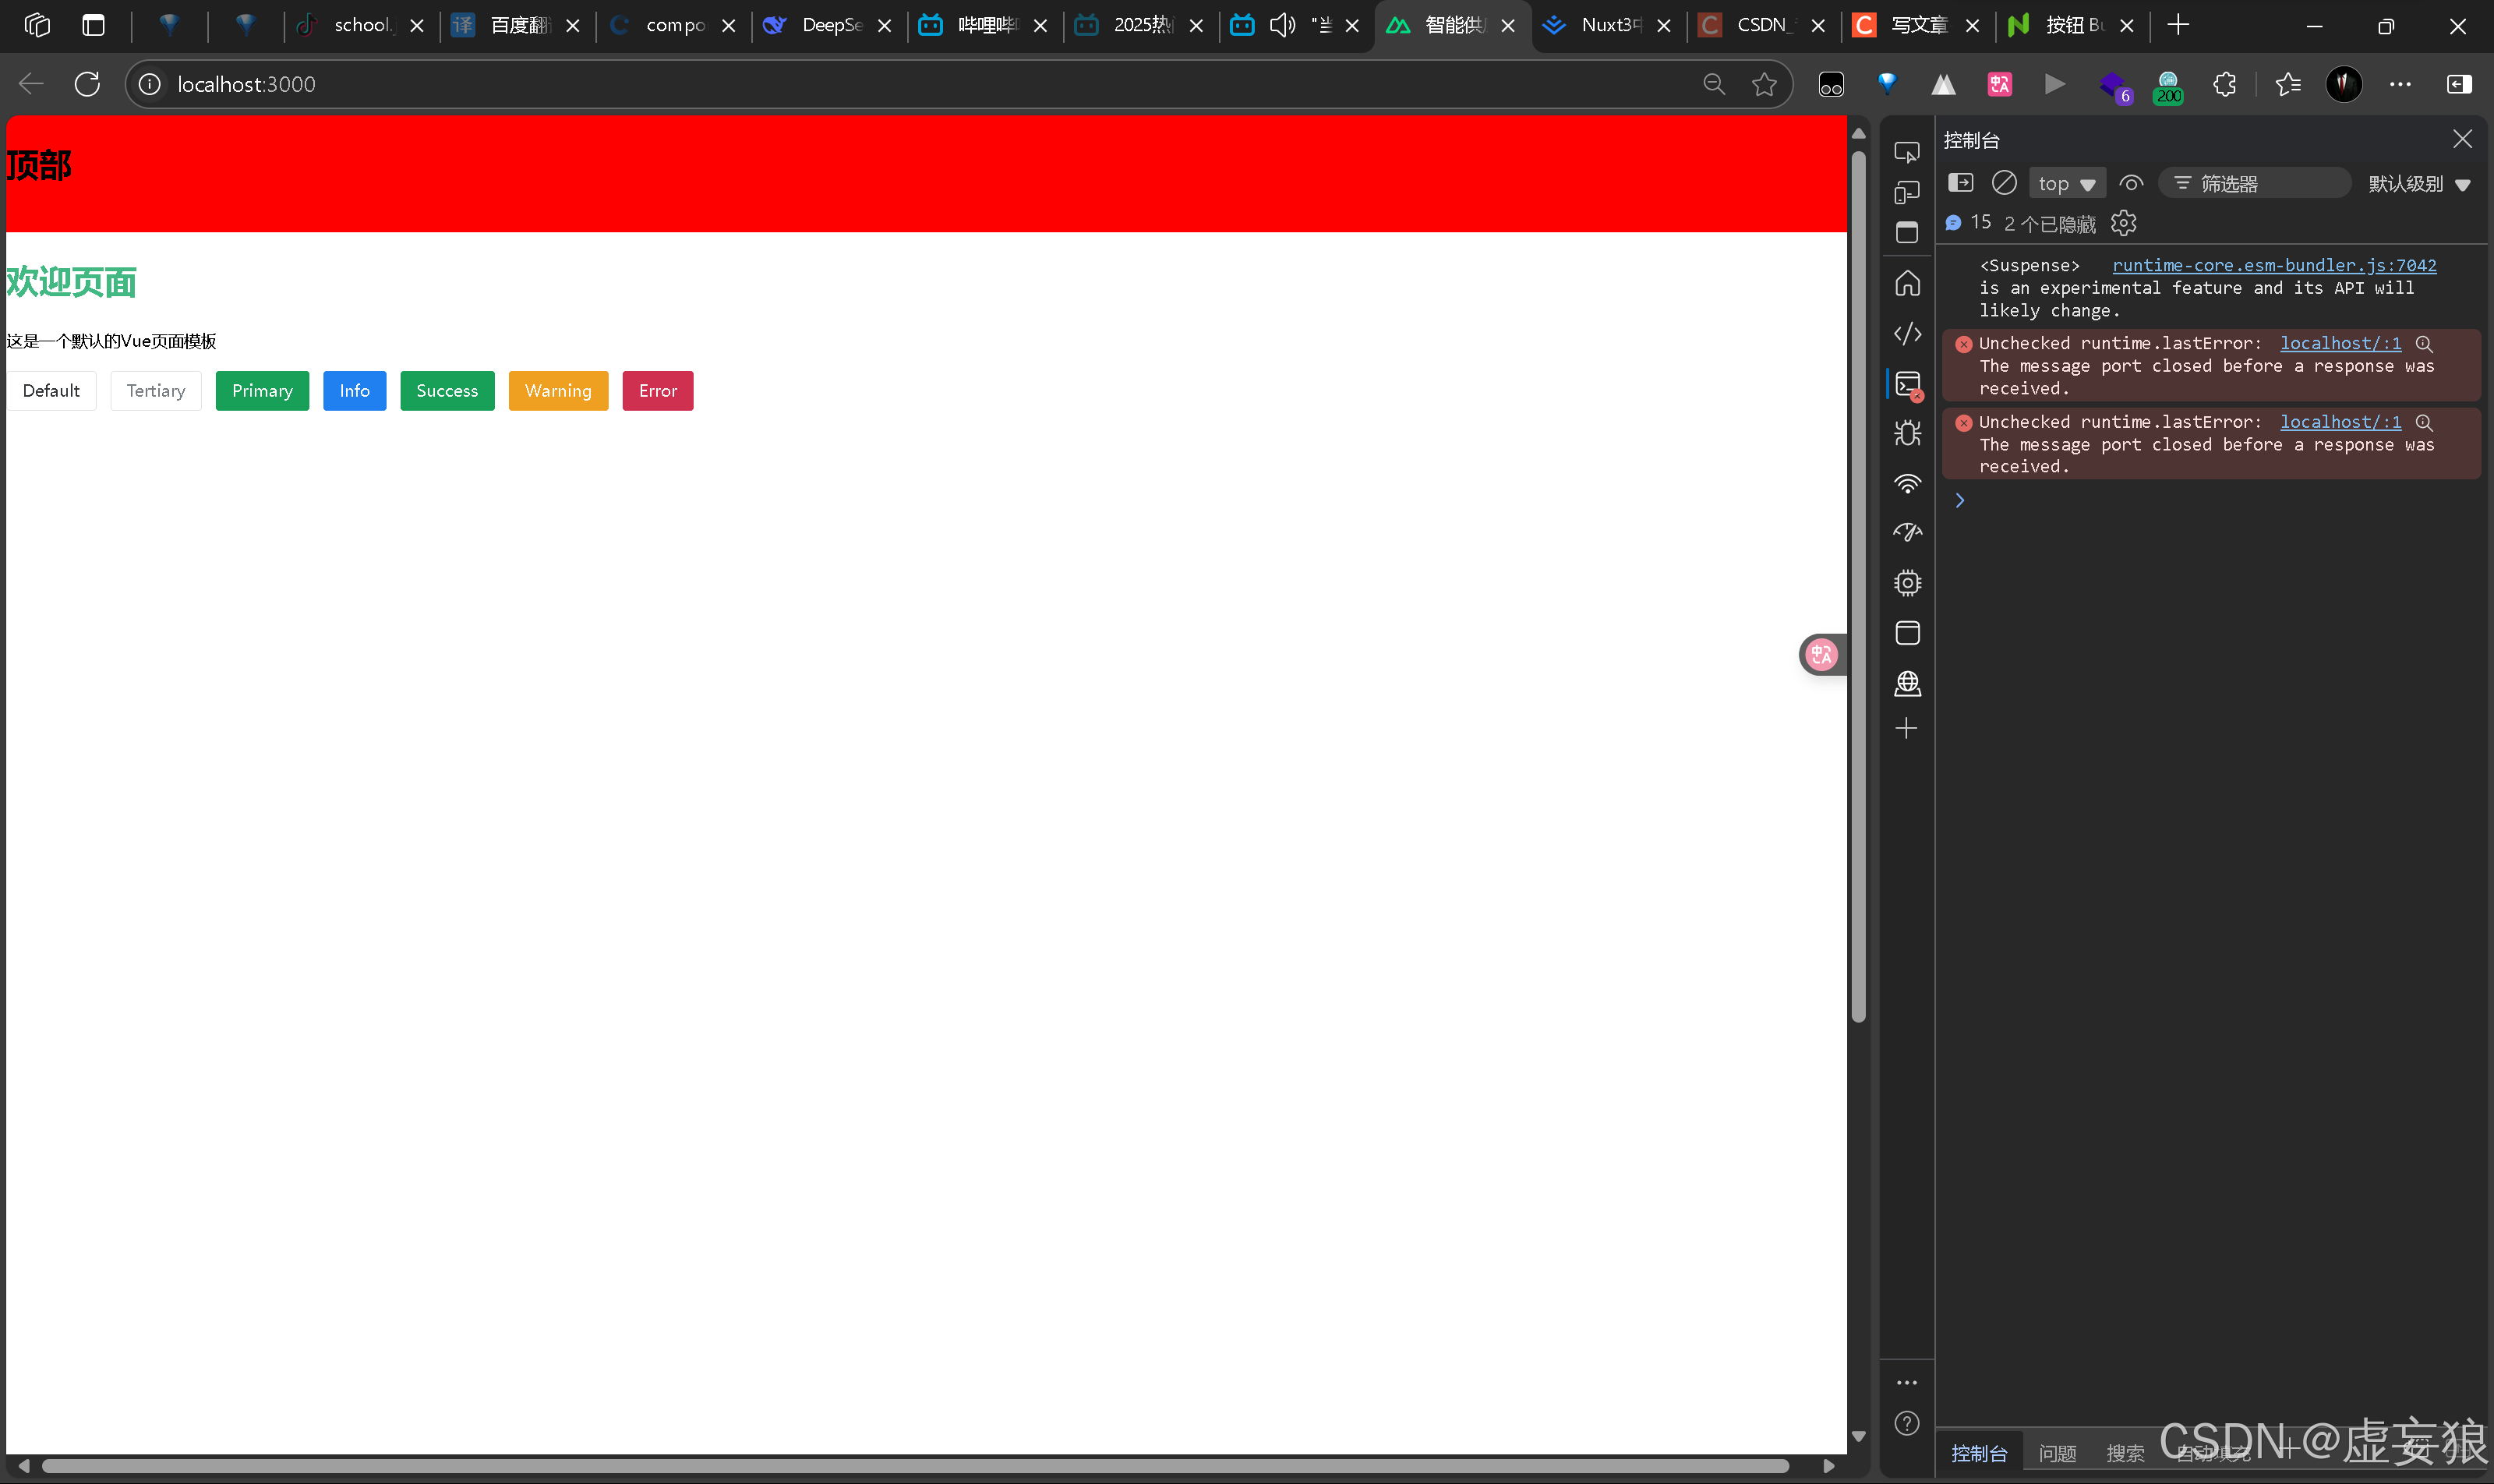The image size is (2494, 1484).
Task: Open the top context dropdown
Action: 2066,184
